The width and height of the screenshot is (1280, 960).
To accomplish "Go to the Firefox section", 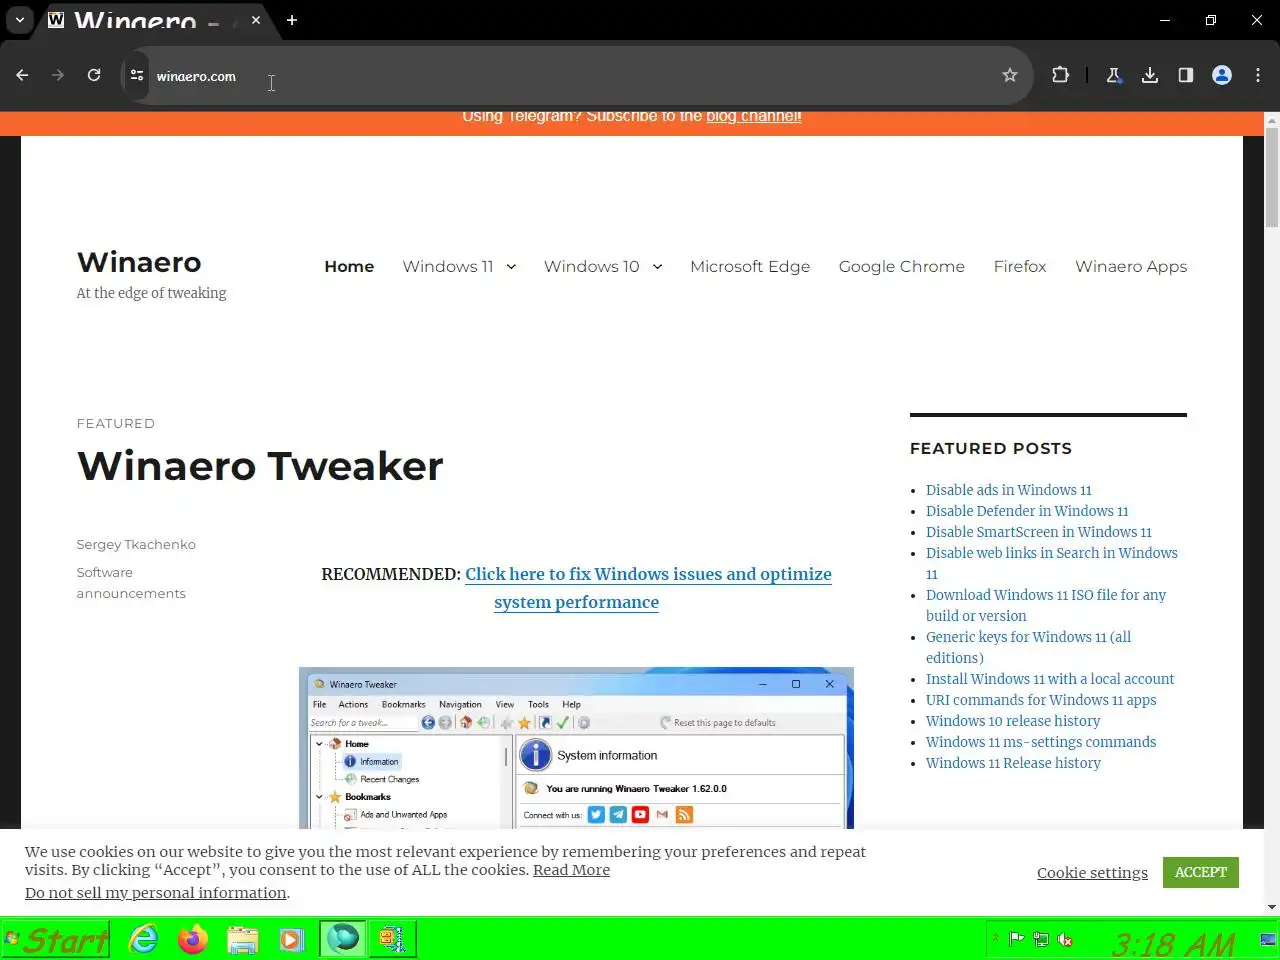I will (x=1020, y=266).
